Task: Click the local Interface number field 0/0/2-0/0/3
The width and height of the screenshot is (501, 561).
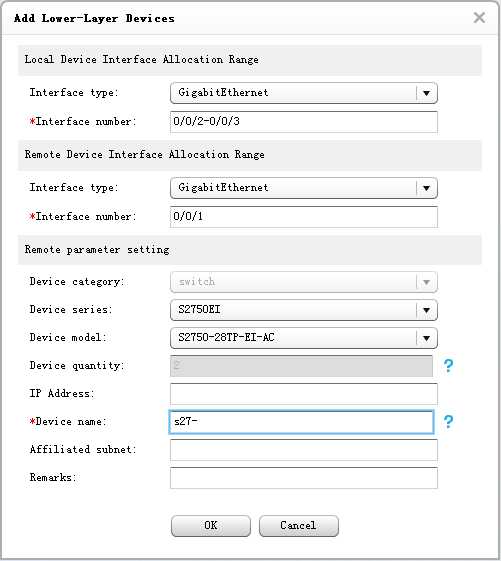Action: (303, 122)
